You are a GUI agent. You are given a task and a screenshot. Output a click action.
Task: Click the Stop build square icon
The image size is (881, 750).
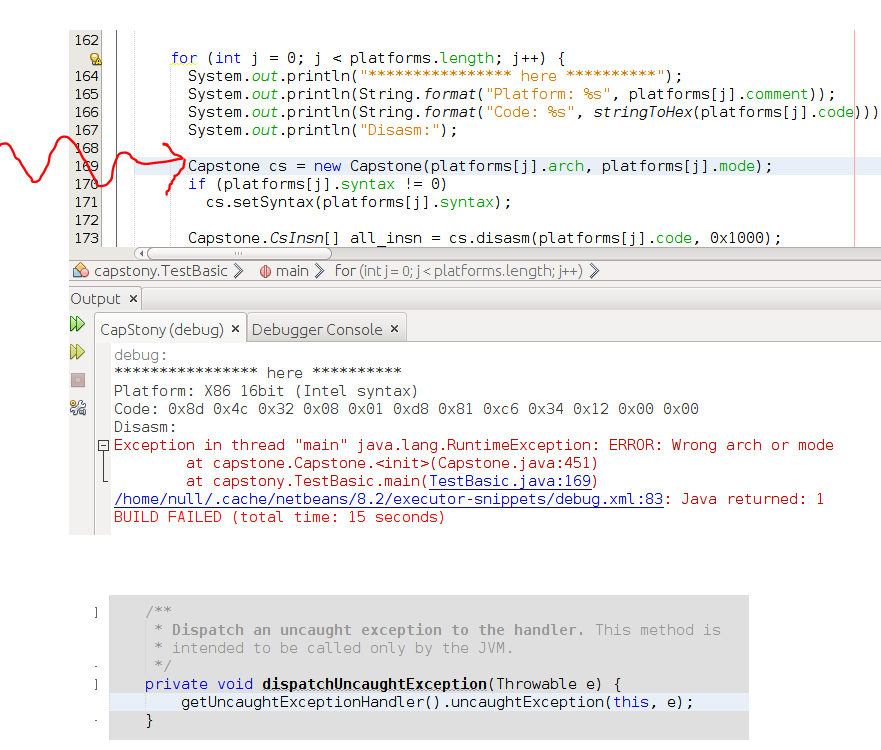click(x=78, y=380)
